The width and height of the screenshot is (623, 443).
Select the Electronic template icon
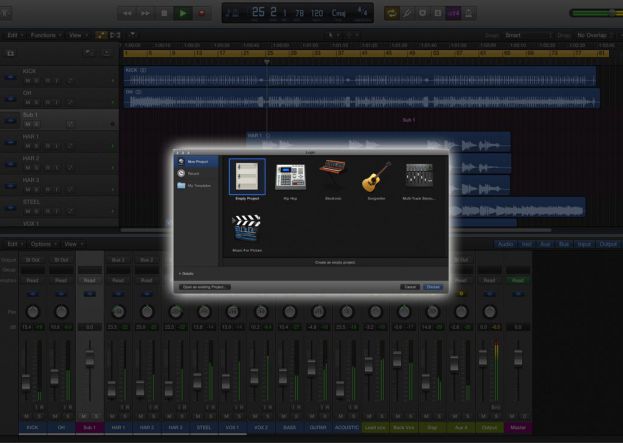333,174
